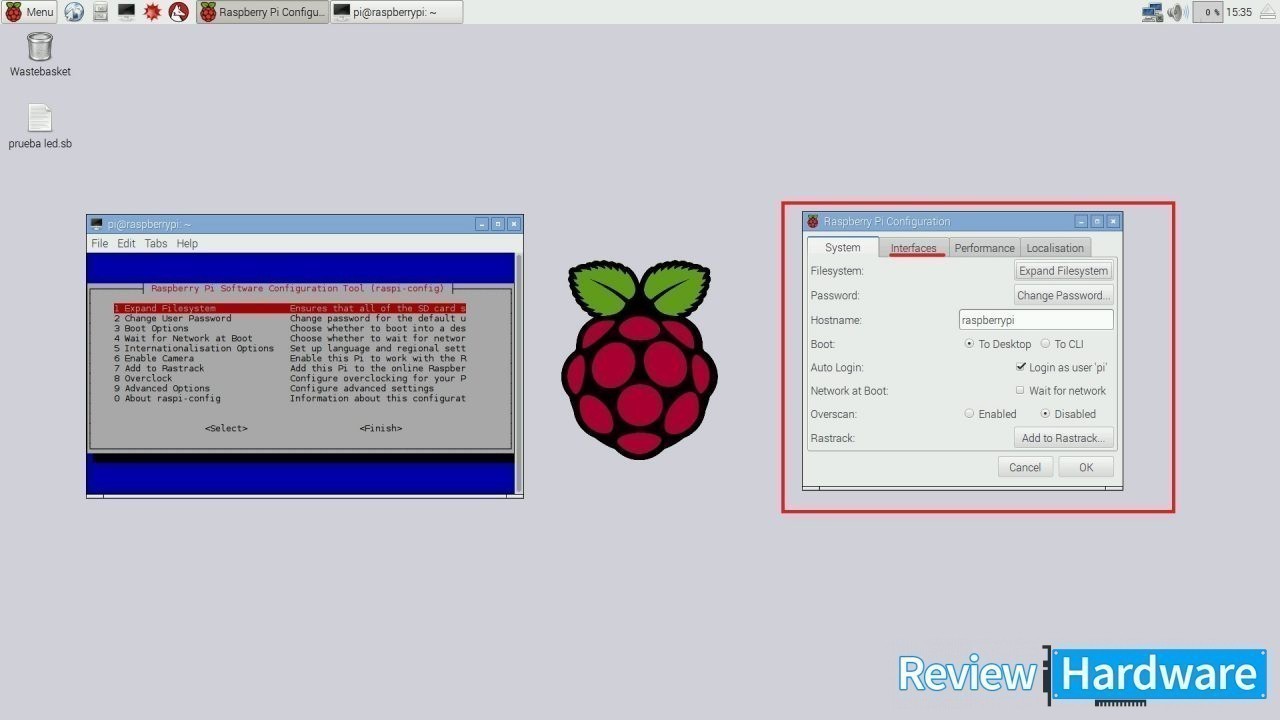Click the Hostname input field
The image size is (1280, 720).
[x=1036, y=320]
